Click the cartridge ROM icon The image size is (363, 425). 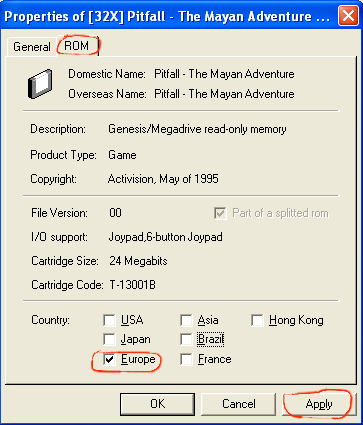(x=40, y=84)
